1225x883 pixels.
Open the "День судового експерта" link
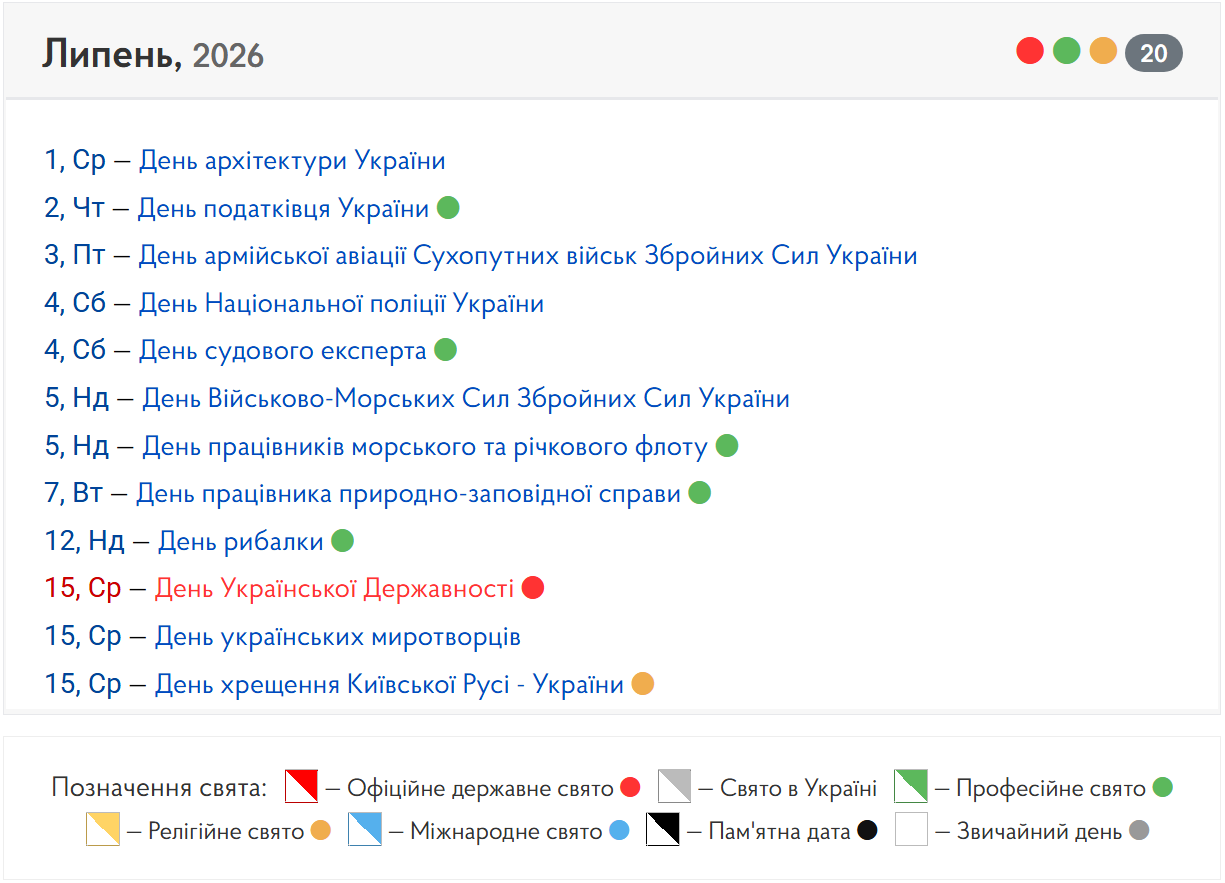coord(283,351)
